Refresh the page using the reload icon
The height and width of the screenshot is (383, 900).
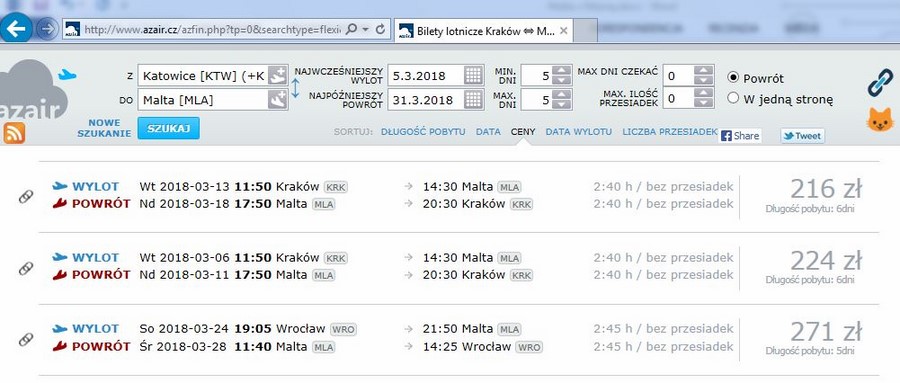tap(380, 29)
